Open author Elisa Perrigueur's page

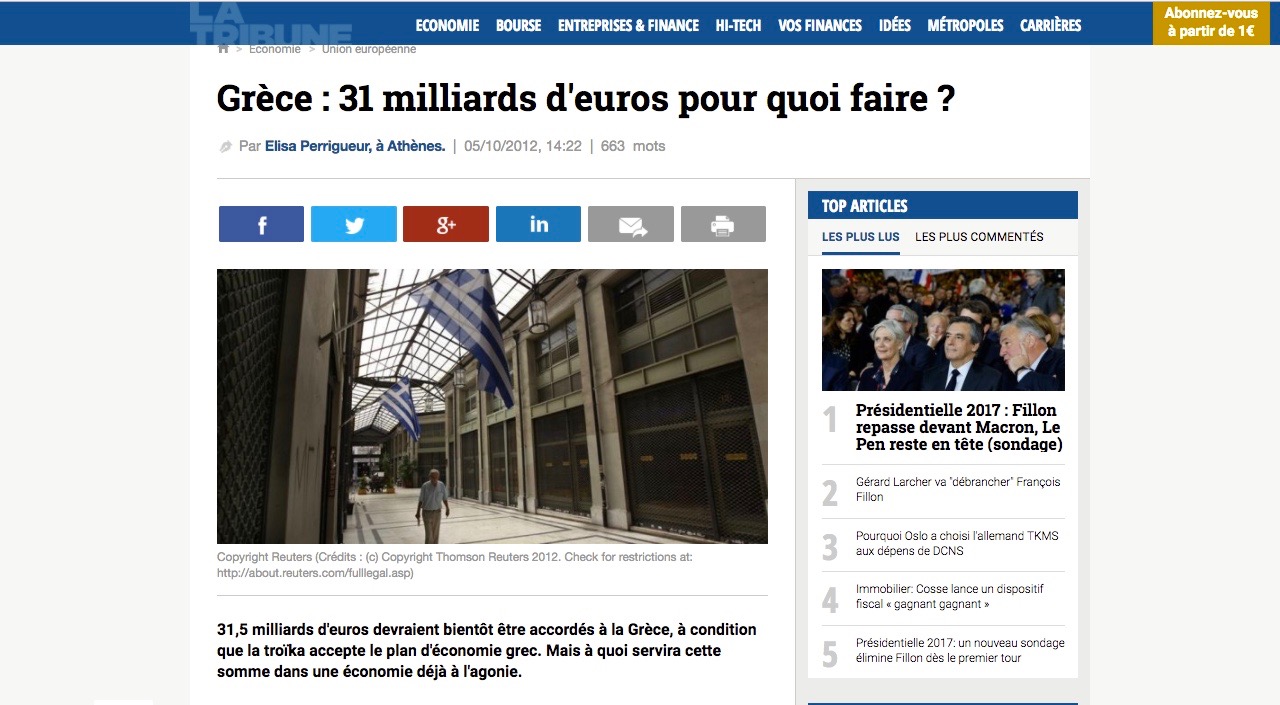(355, 146)
